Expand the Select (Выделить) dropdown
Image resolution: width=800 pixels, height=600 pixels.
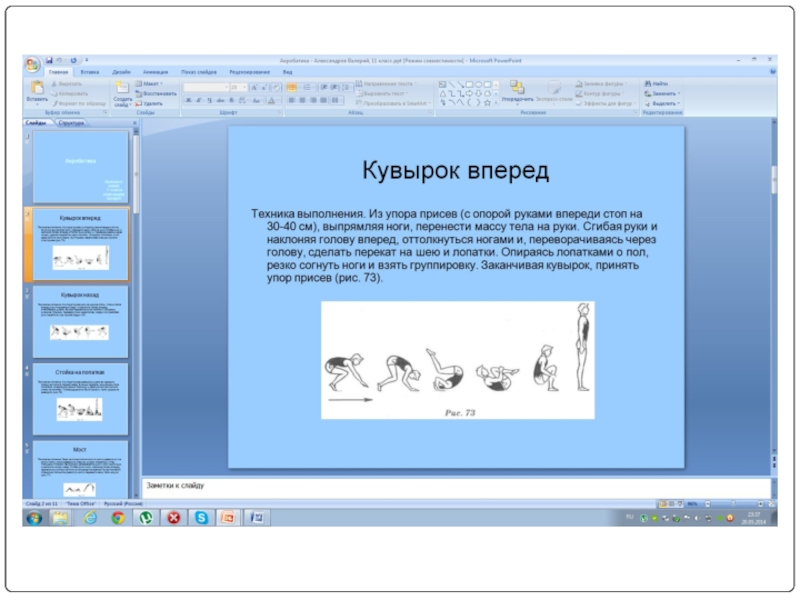coord(664,103)
